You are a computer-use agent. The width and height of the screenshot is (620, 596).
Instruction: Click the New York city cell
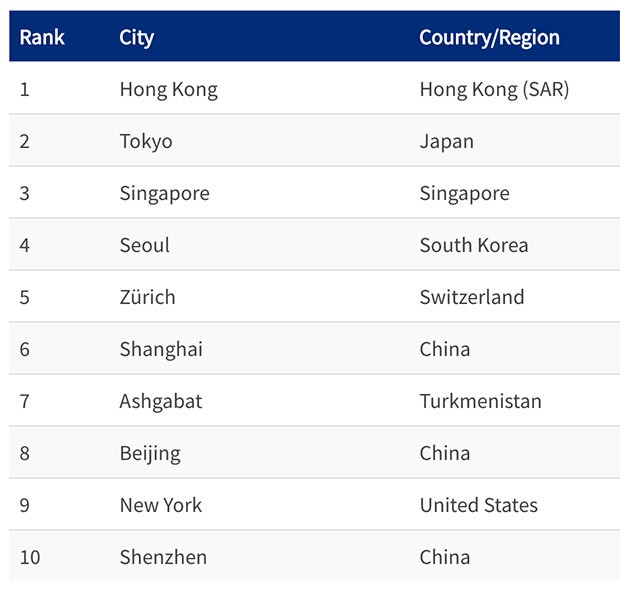pyautogui.click(x=161, y=506)
